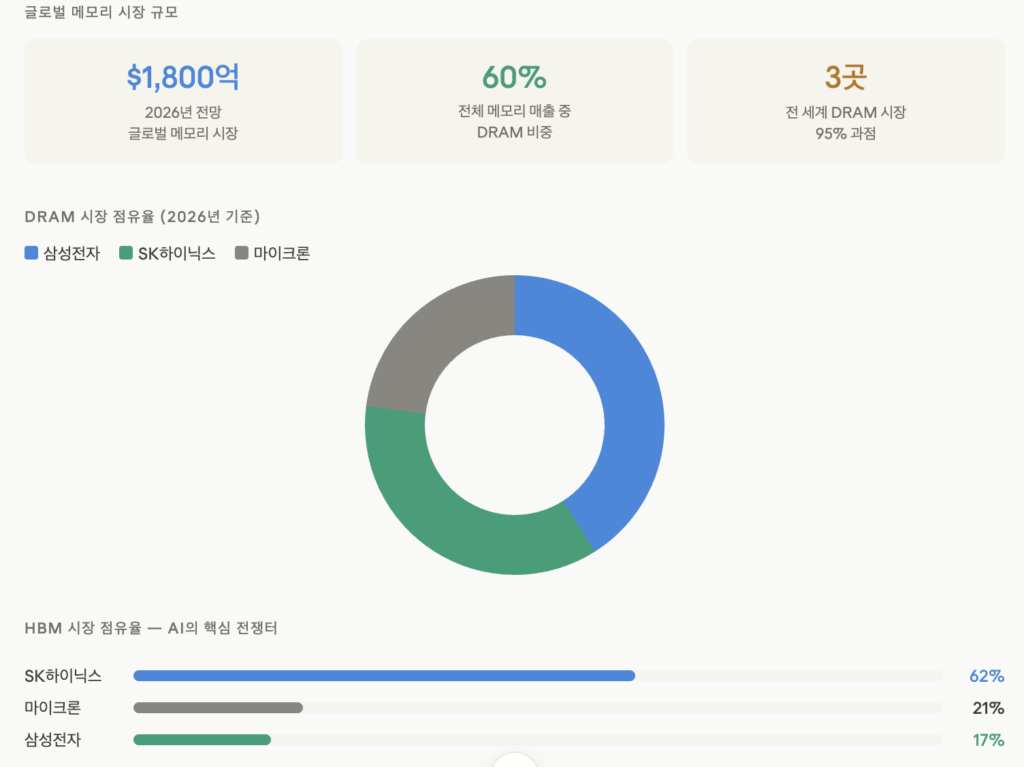The height and width of the screenshot is (767, 1024).
Task: Click the 3곳 statistic value
Action: pyautogui.click(x=846, y=77)
